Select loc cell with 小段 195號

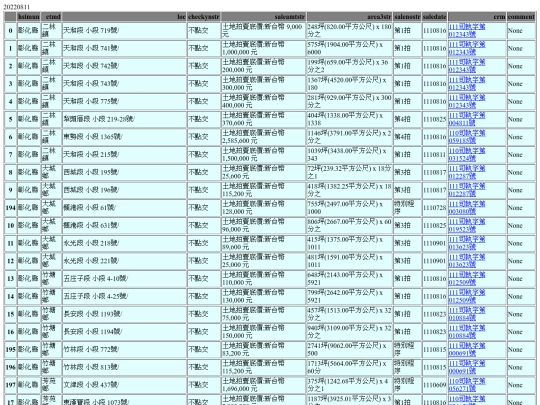124,172
